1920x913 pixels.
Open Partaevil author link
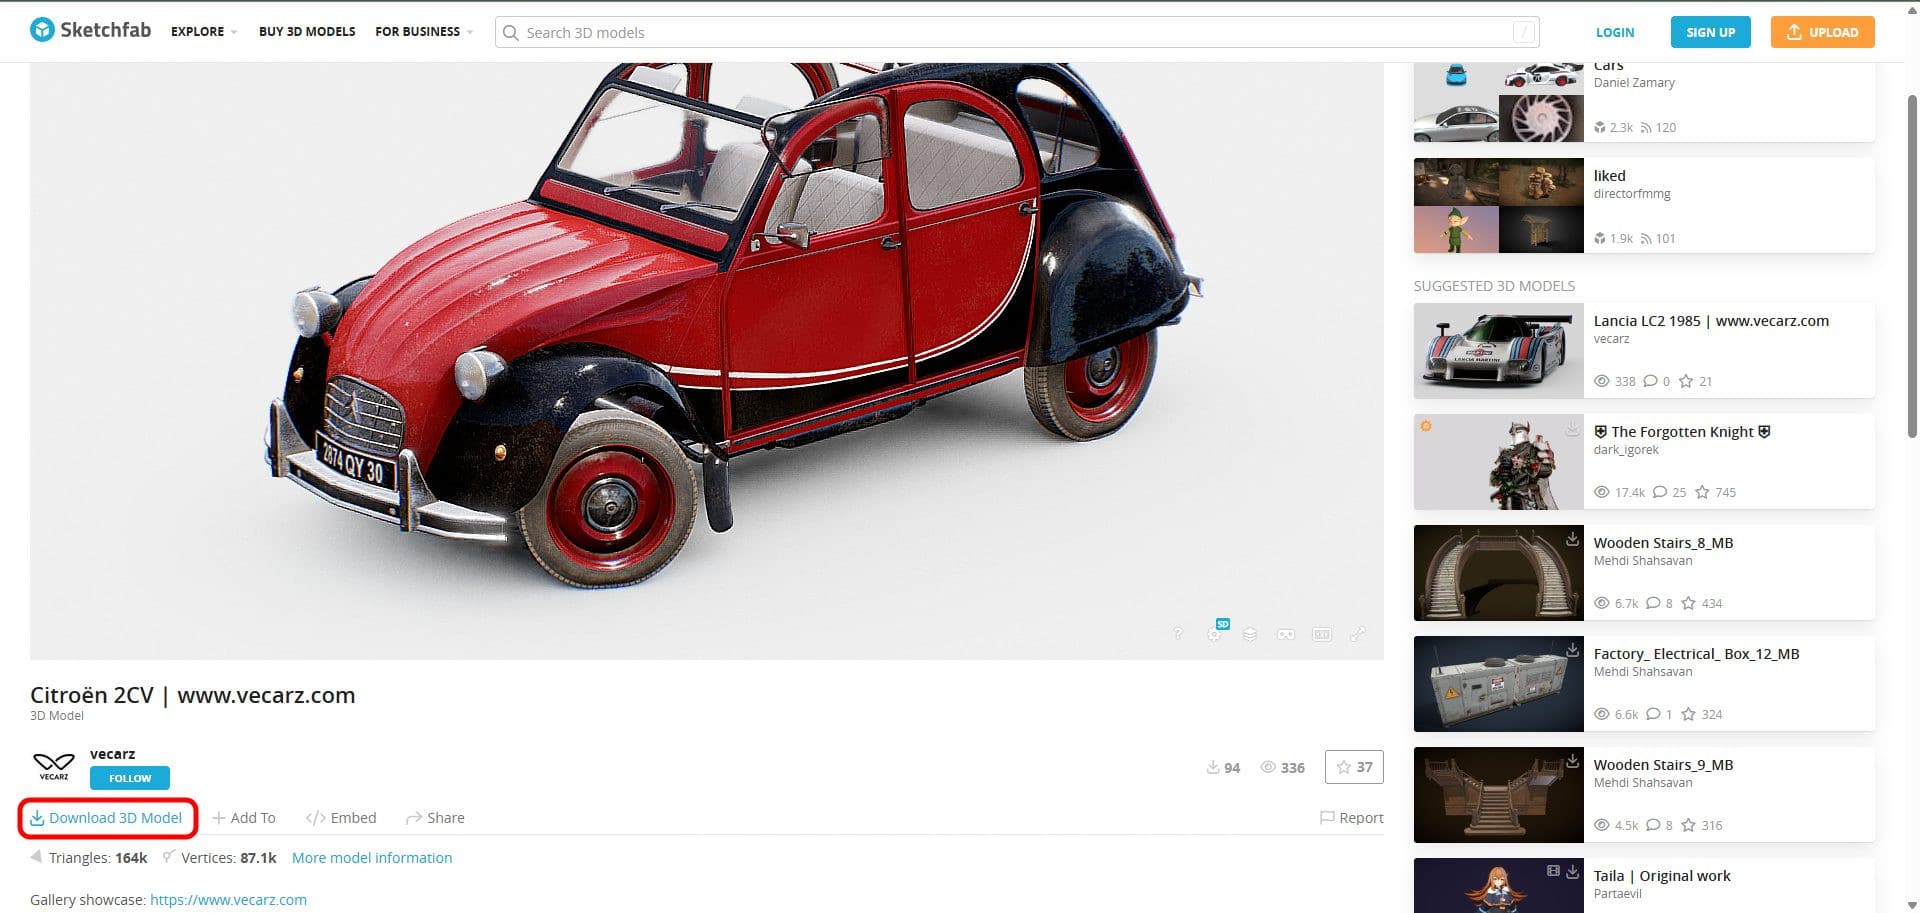tap(1618, 894)
